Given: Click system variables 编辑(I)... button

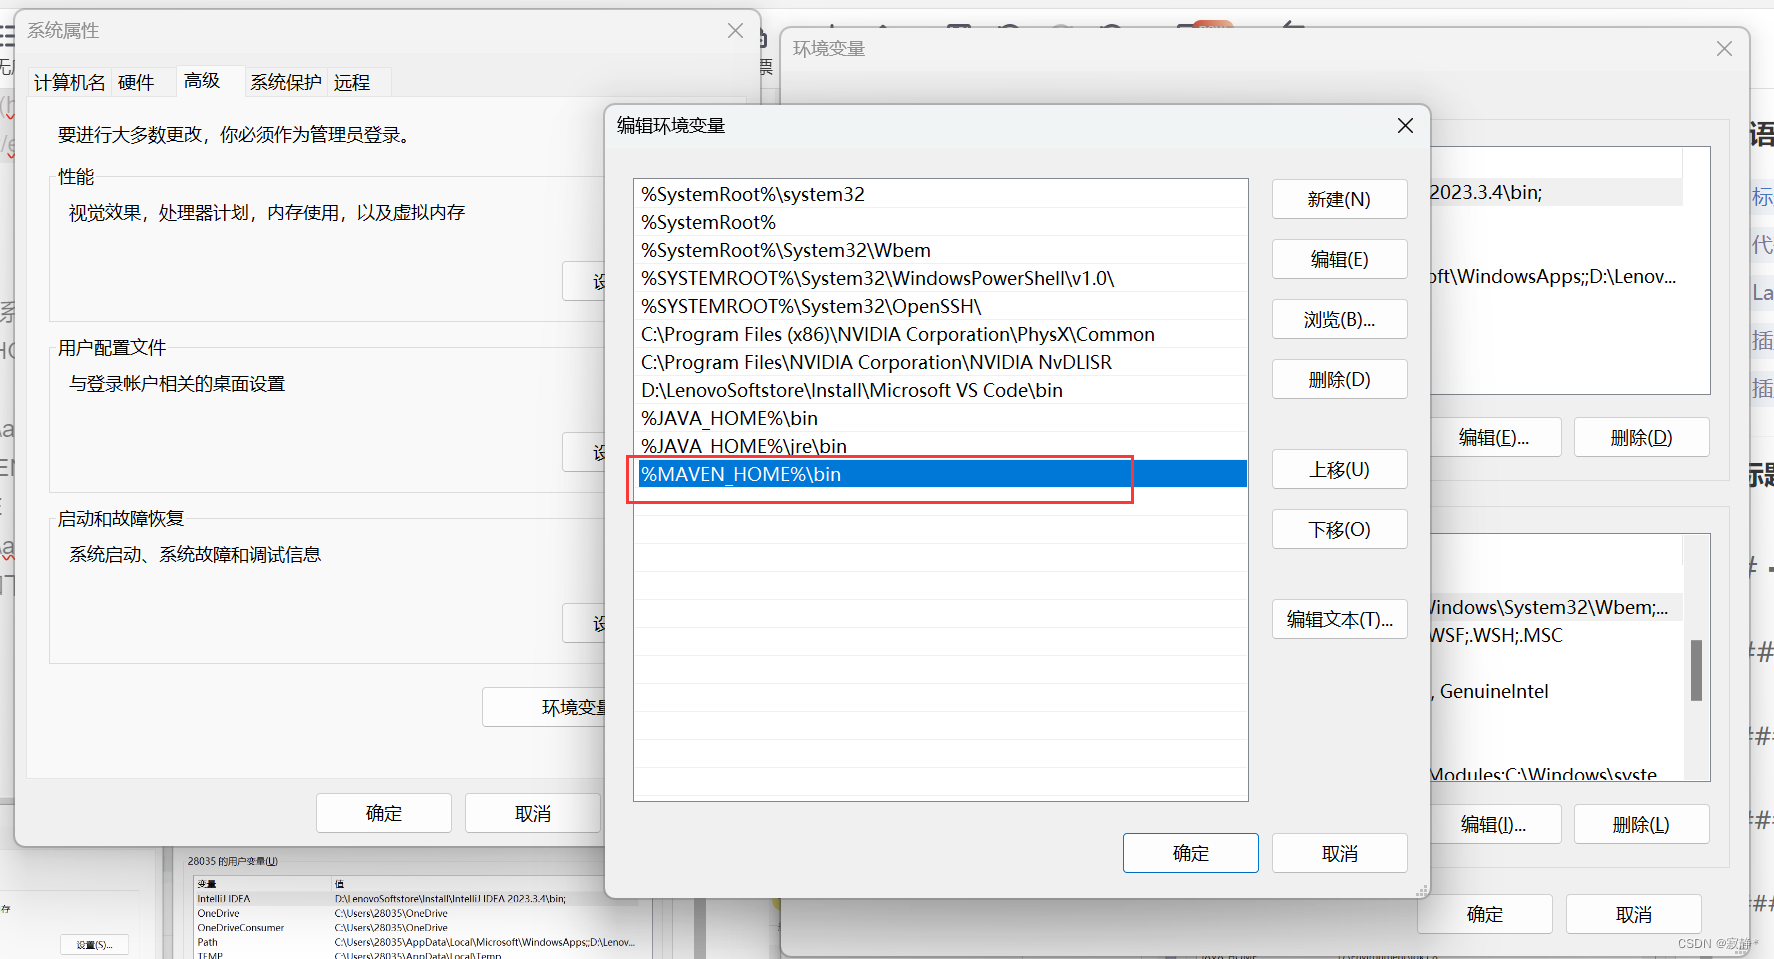Looking at the screenshot, I should pos(1494,824).
